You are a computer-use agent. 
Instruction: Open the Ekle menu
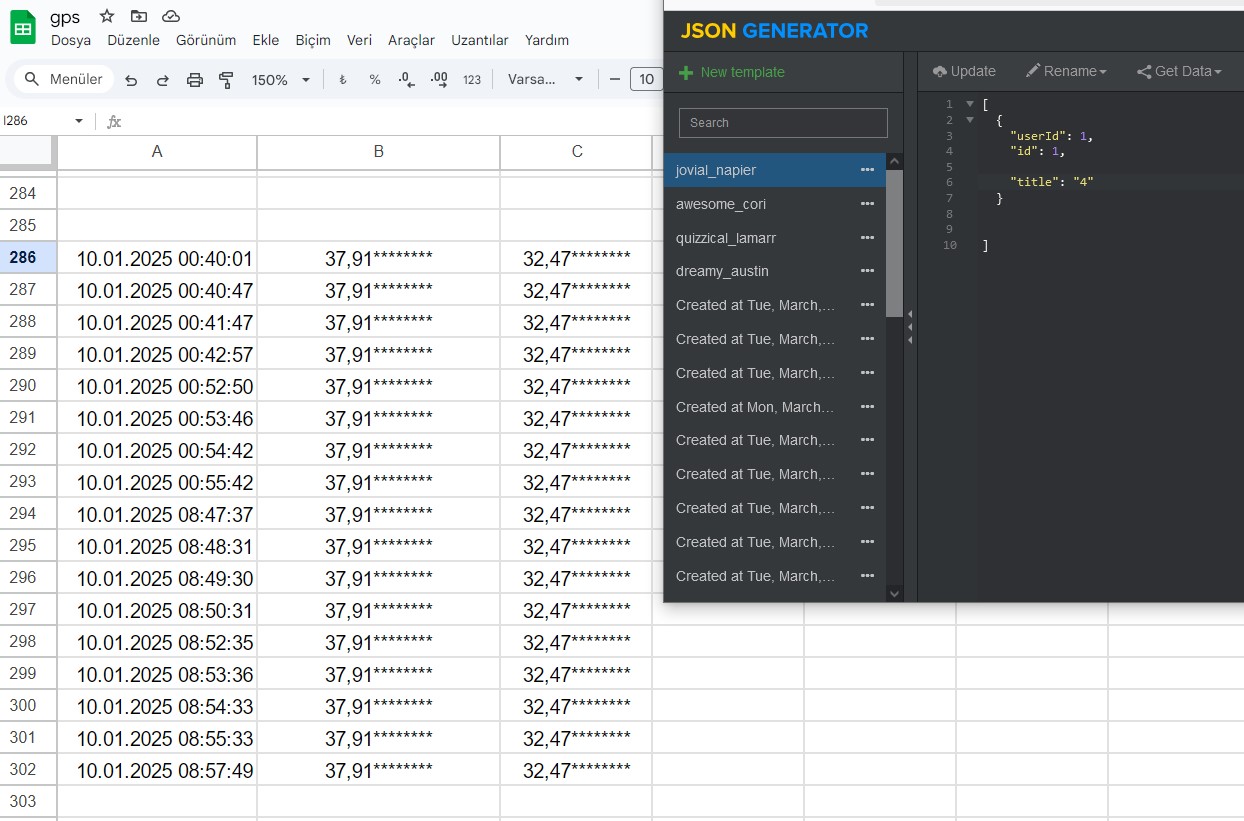266,40
